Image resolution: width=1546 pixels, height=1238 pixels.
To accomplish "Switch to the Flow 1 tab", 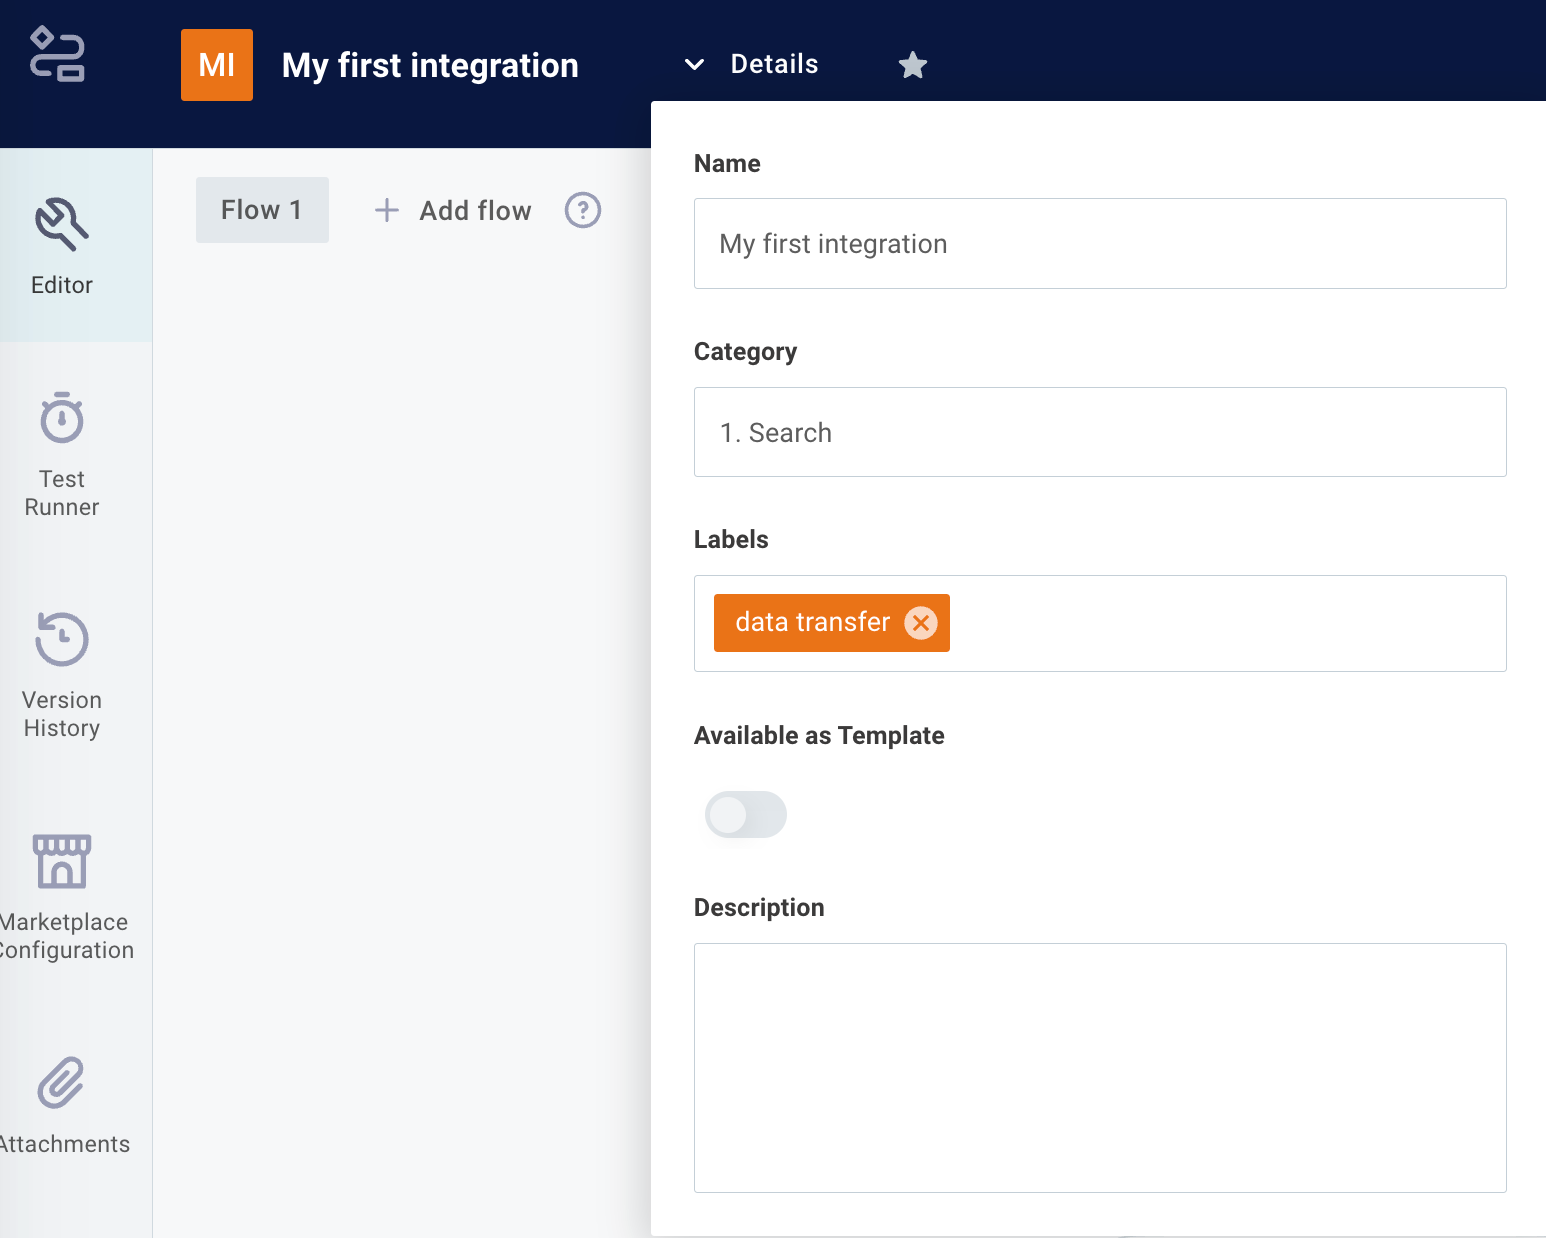I will pyautogui.click(x=262, y=210).
